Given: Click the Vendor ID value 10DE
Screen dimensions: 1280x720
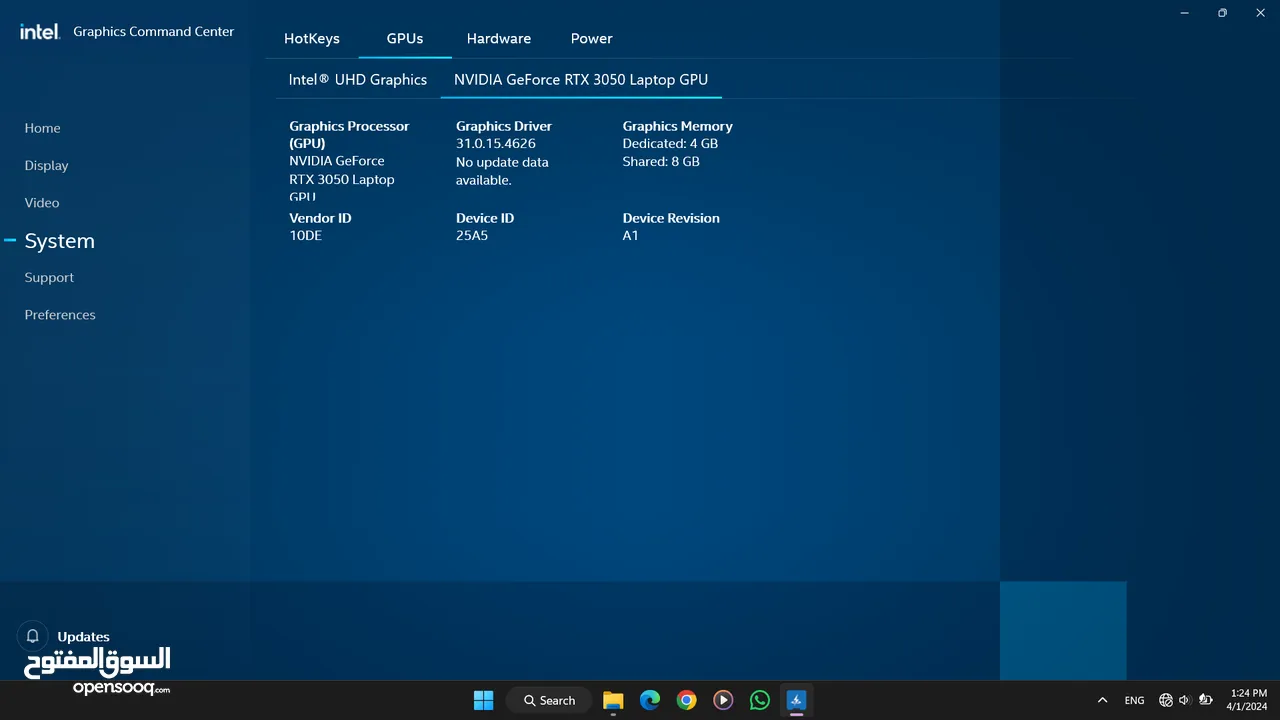Looking at the screenshot, I should point(306,235).
